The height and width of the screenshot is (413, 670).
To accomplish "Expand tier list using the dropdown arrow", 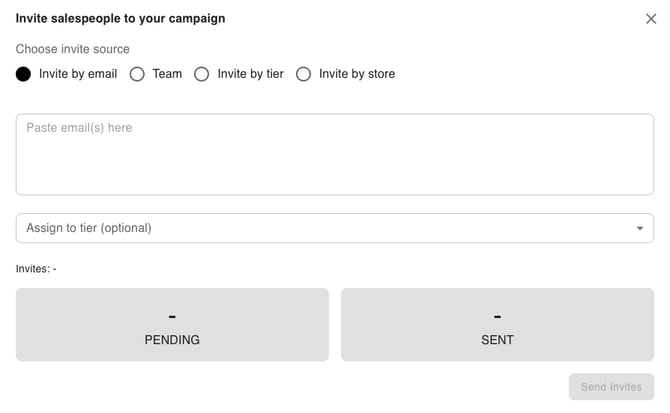I will [640, 228].
